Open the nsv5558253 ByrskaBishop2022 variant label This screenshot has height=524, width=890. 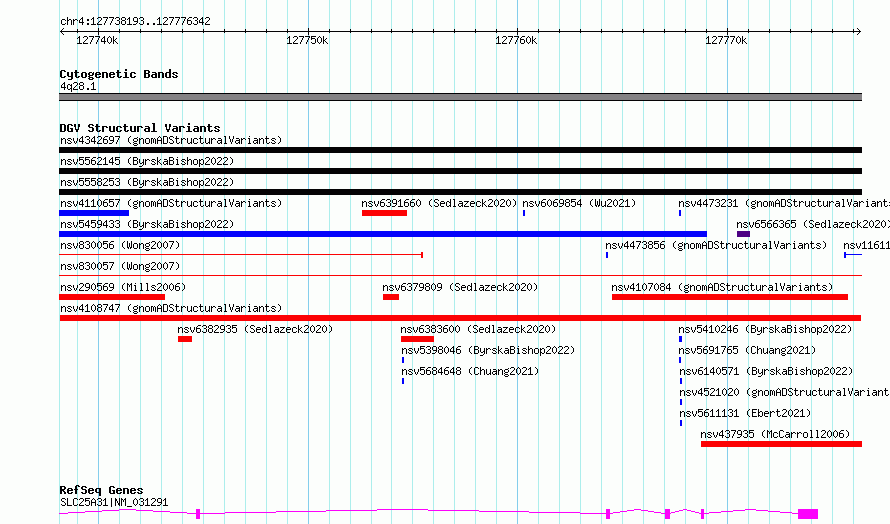[x=147, y=182]
